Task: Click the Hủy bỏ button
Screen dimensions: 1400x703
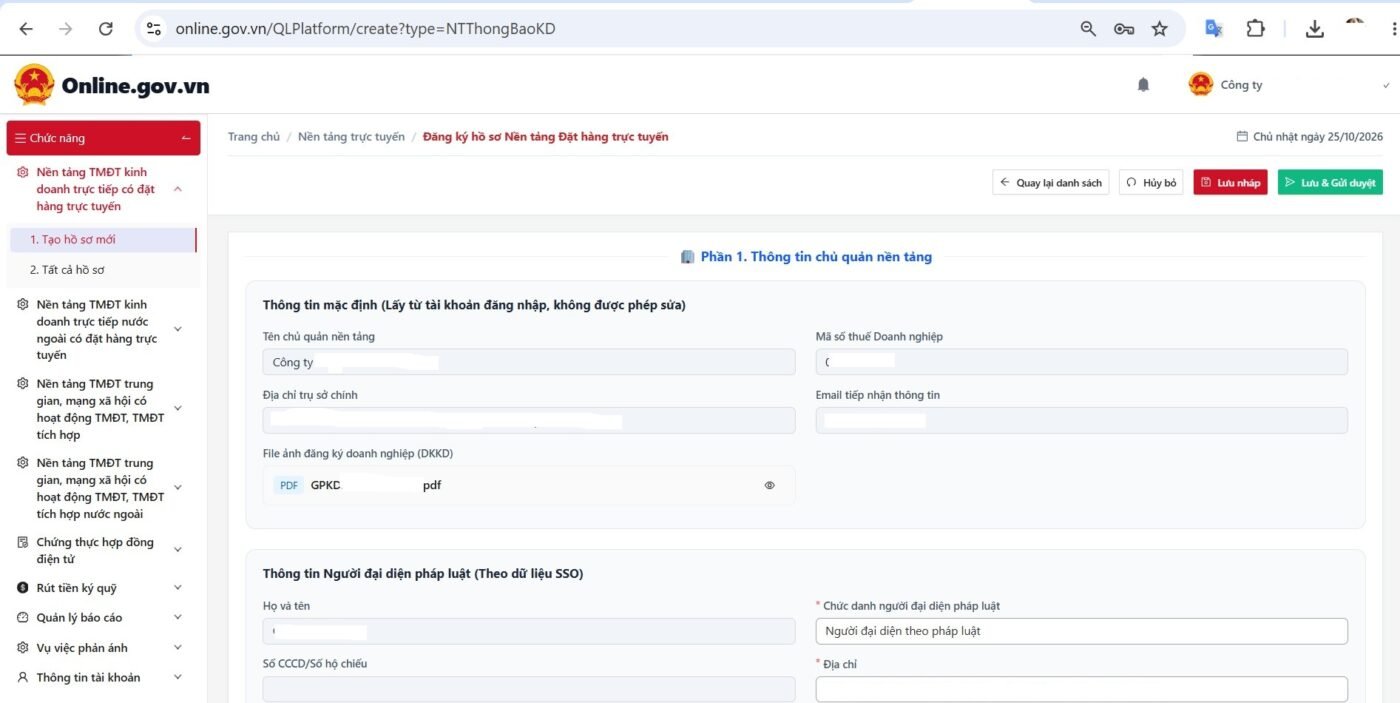Action: tap(1151, 183)
